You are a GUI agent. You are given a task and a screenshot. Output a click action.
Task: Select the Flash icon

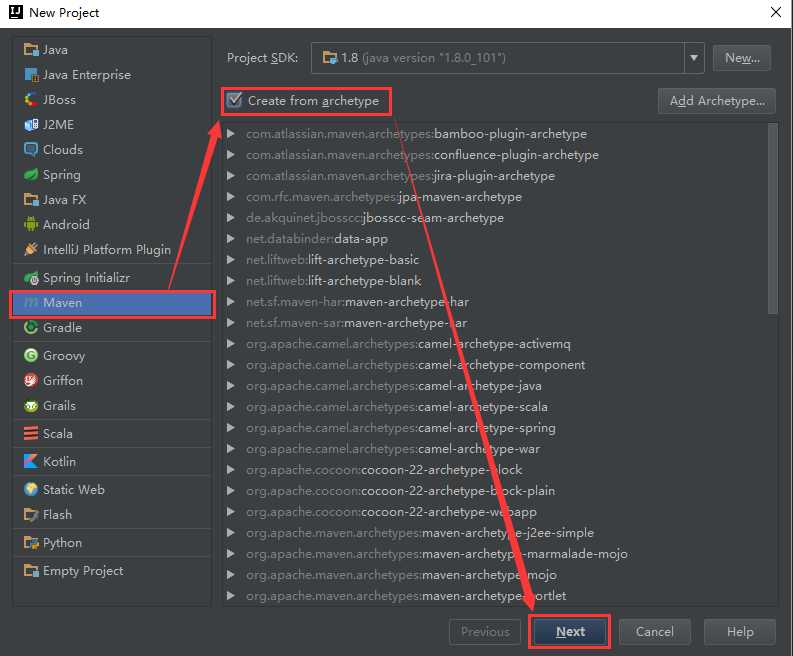[x=31, y=514]
